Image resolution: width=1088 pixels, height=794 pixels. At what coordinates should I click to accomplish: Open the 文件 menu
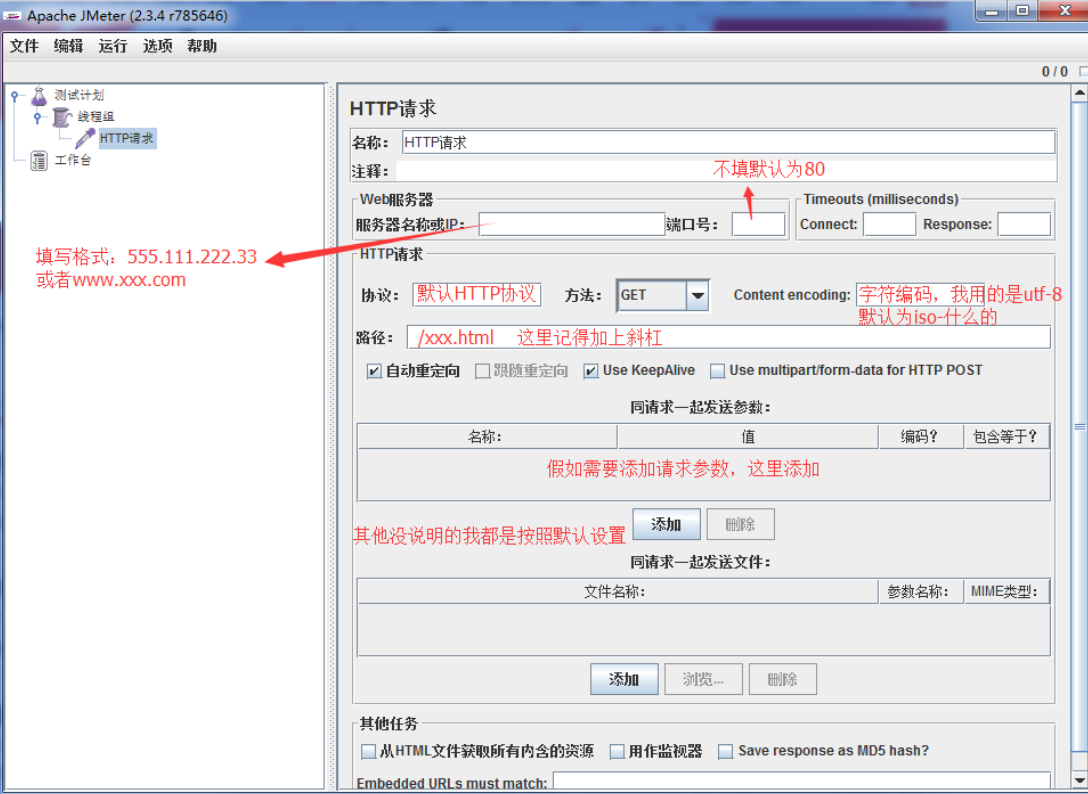[24, 46]
